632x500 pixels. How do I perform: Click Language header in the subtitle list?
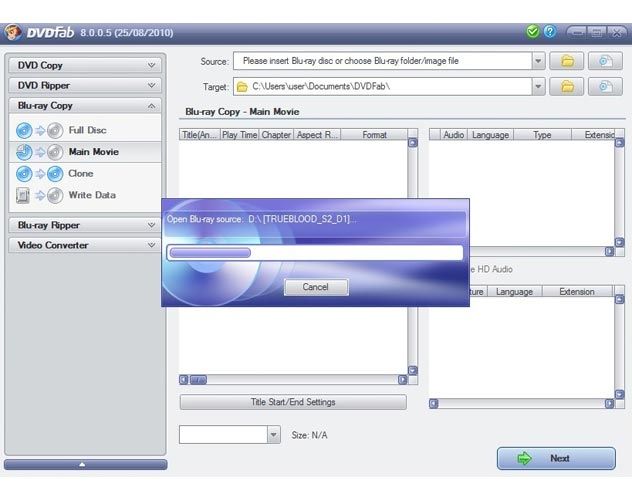pos(515,292)
